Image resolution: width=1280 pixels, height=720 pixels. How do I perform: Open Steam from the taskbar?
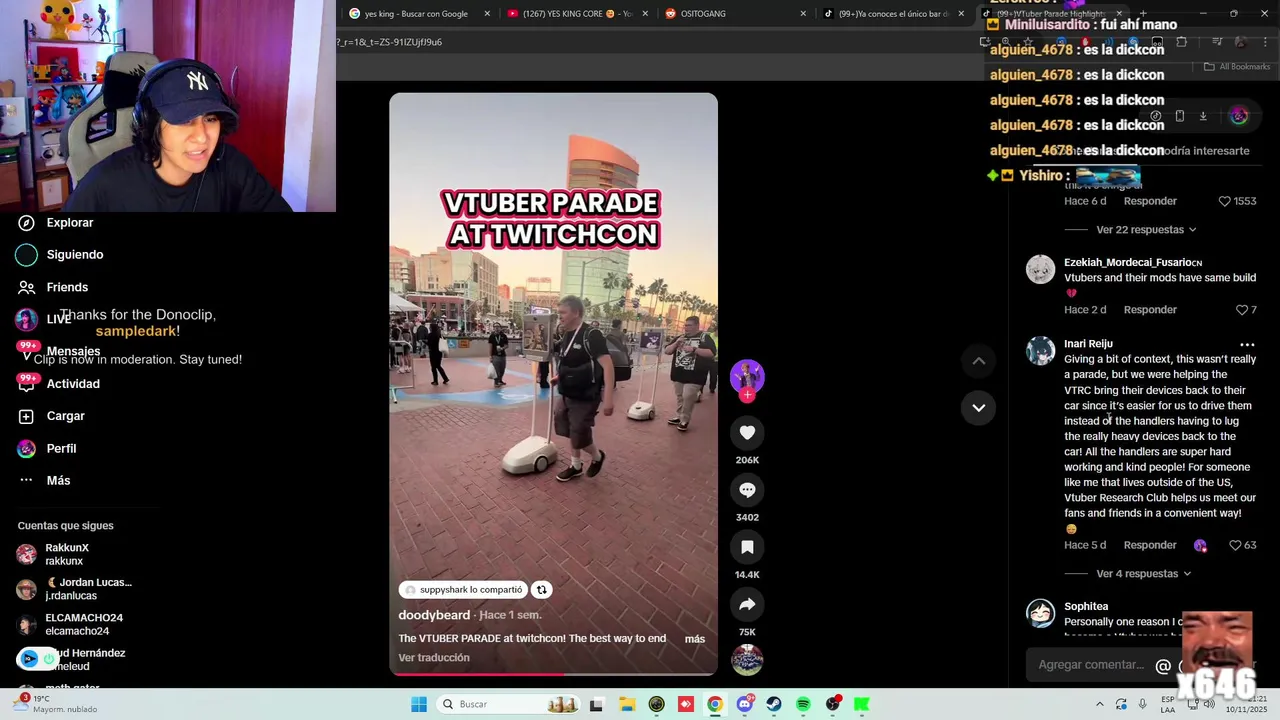(774, 705)
